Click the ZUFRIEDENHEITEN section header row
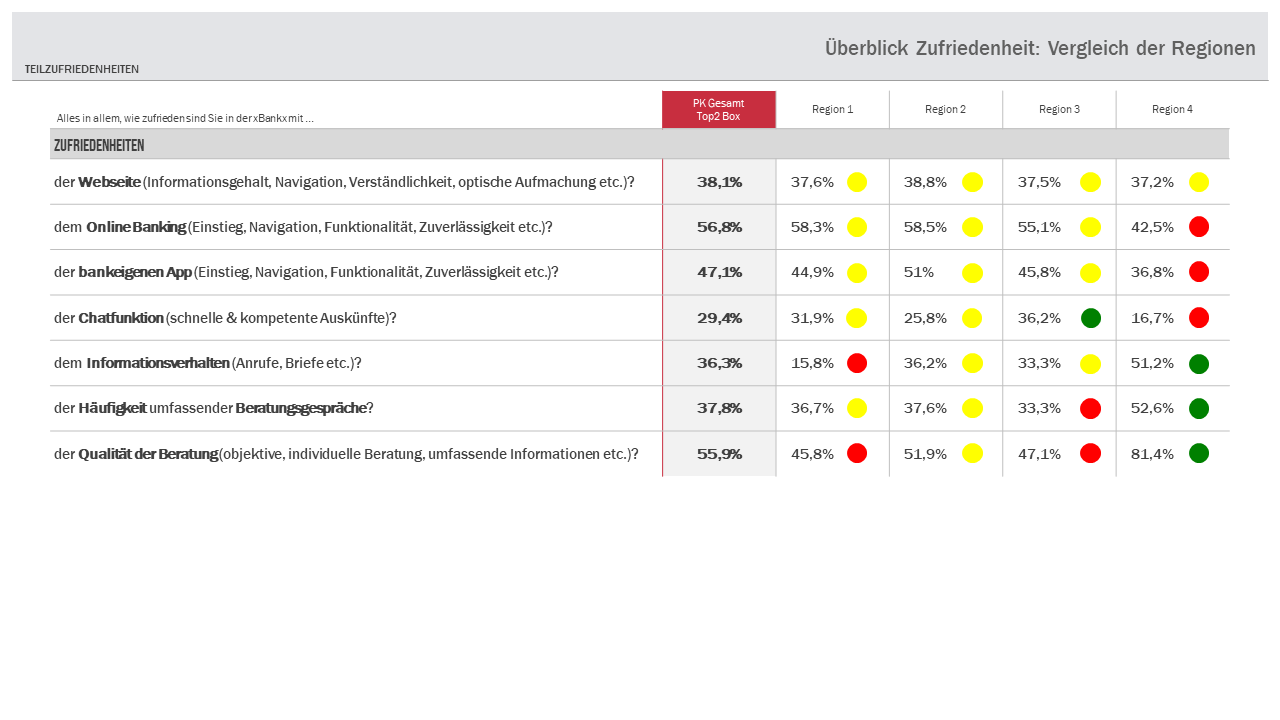Image resolution: width=1280 pixels, height=720 pixels. click(99, 146)
